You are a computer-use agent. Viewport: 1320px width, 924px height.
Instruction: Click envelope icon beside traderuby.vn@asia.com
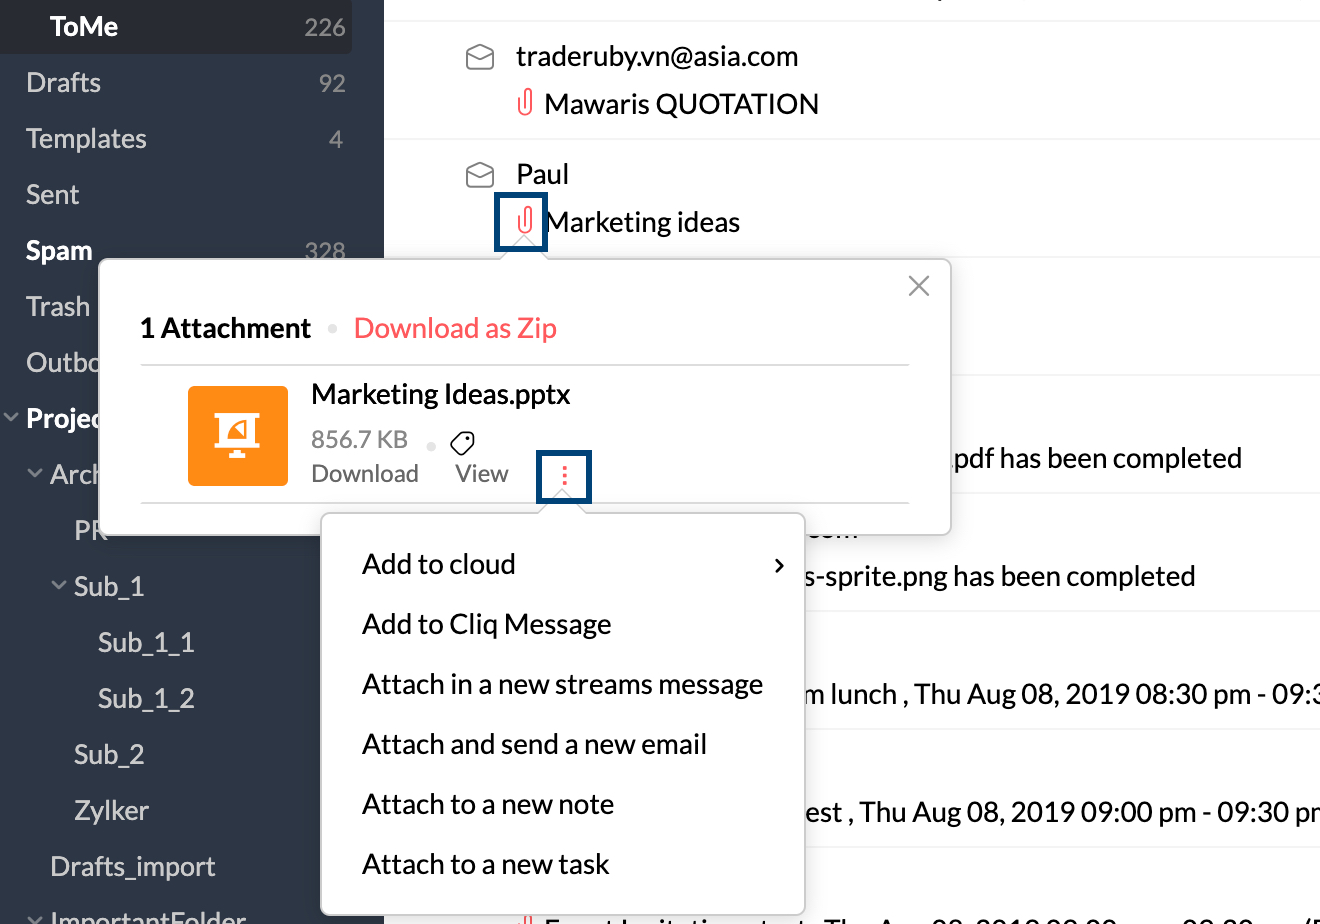480,57
